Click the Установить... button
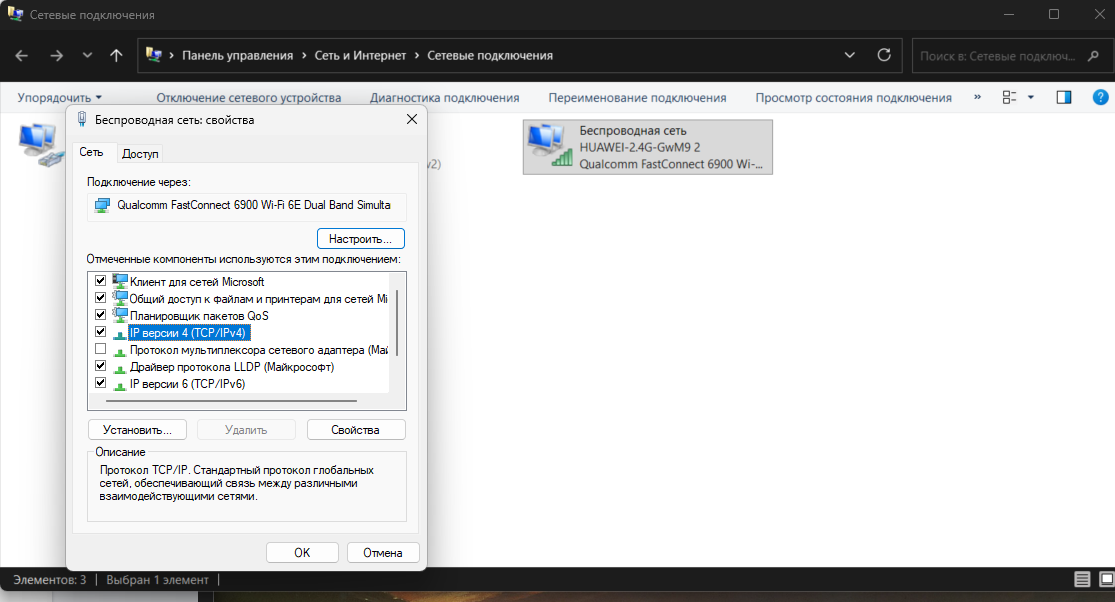The image size is (1115, 602). click(137, 430)
